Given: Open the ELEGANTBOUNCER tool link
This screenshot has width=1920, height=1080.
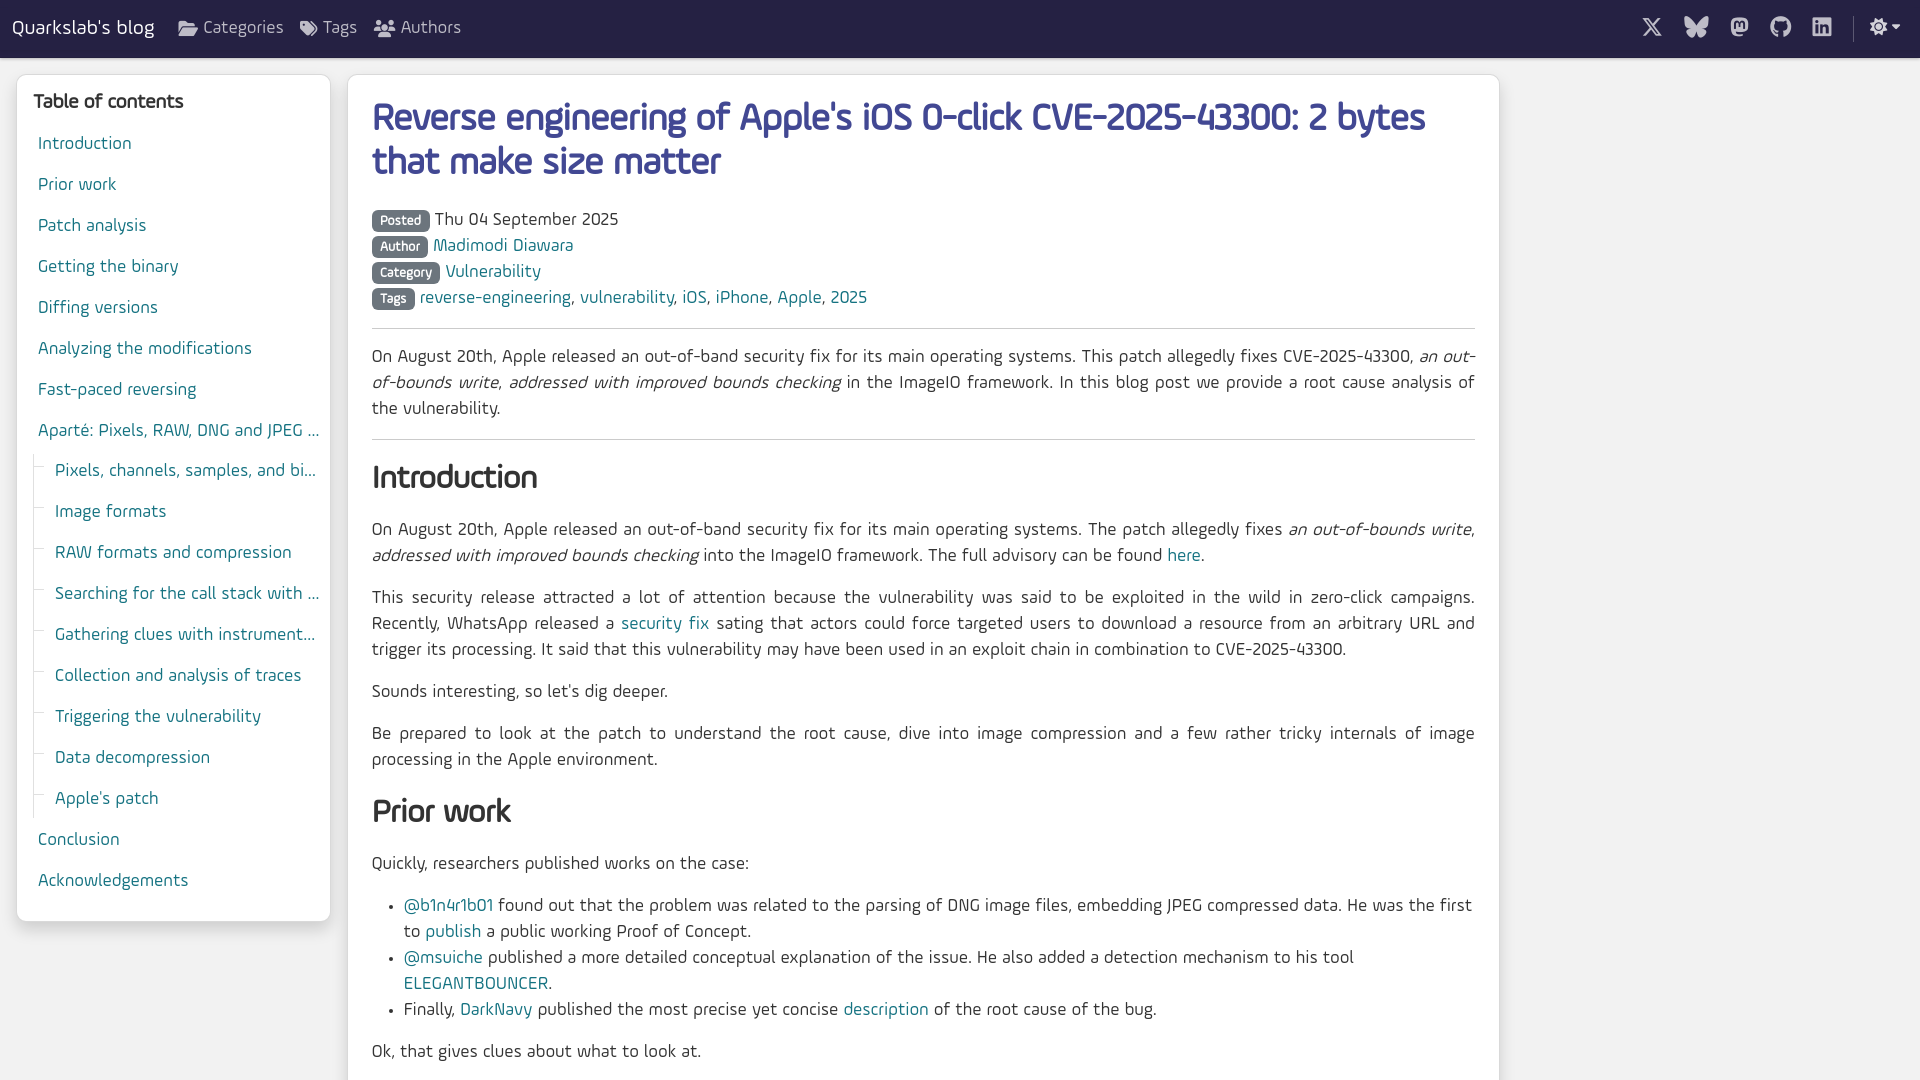Looking at the screenshot, I should 476,984.
